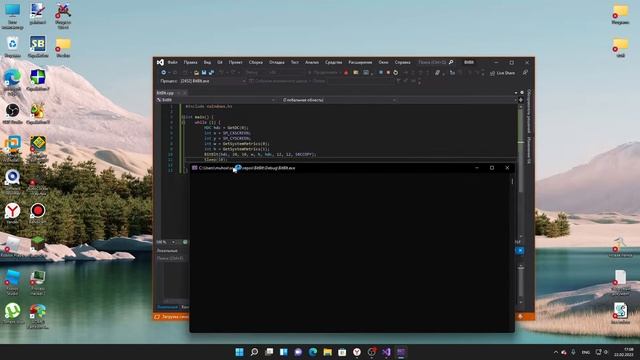Open the Анализ menu
Screen dimensions: 640x360
pyautogui.click(x=312, y=62)
